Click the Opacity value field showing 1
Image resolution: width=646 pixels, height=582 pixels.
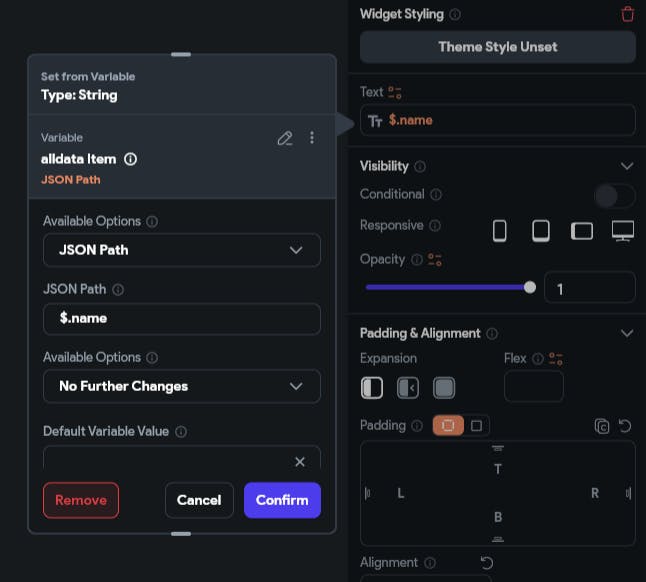590,288
